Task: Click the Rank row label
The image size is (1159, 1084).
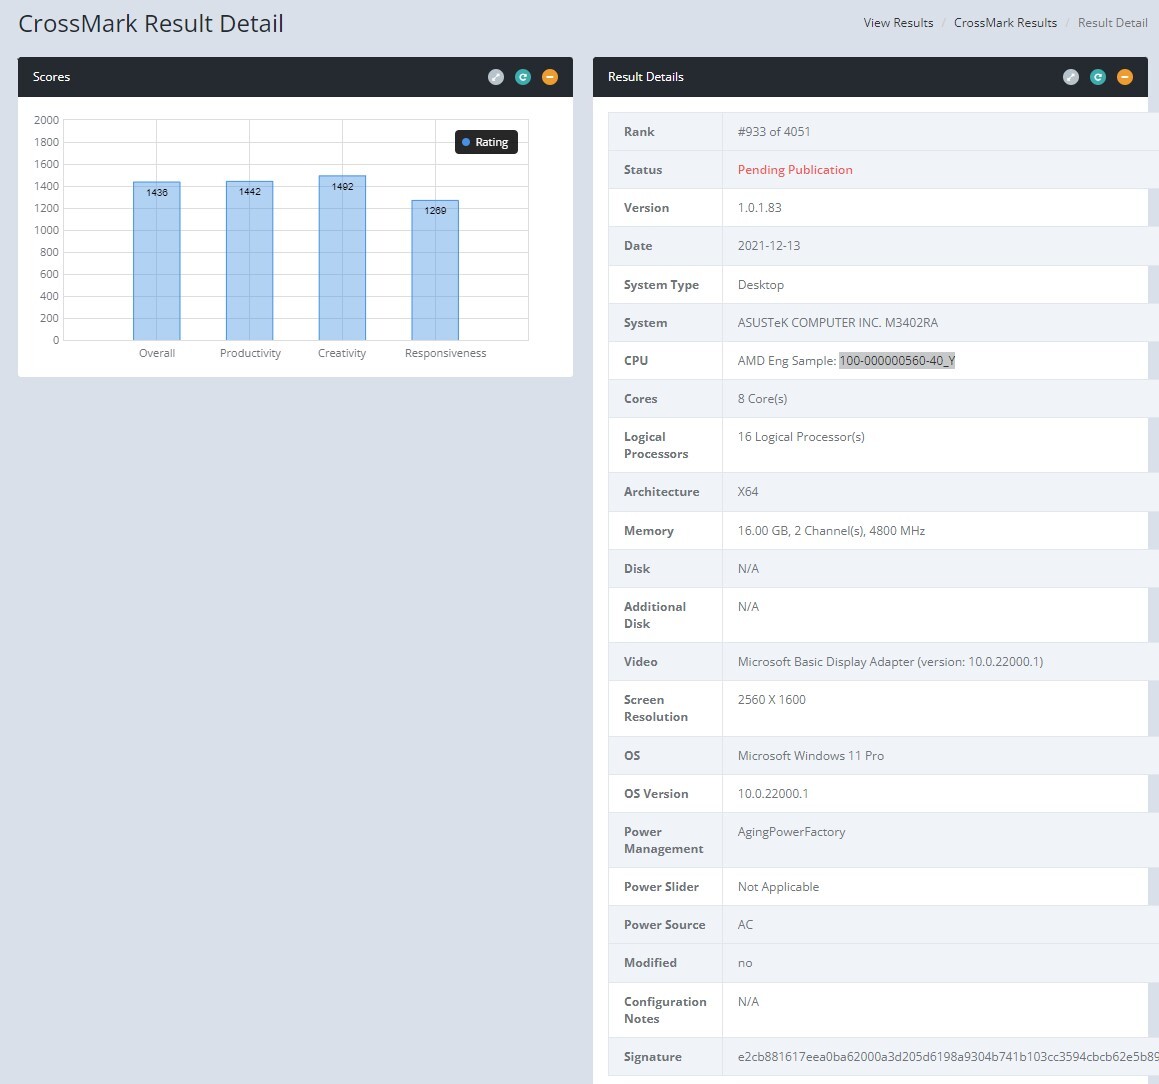Action: tap(639, 132)
